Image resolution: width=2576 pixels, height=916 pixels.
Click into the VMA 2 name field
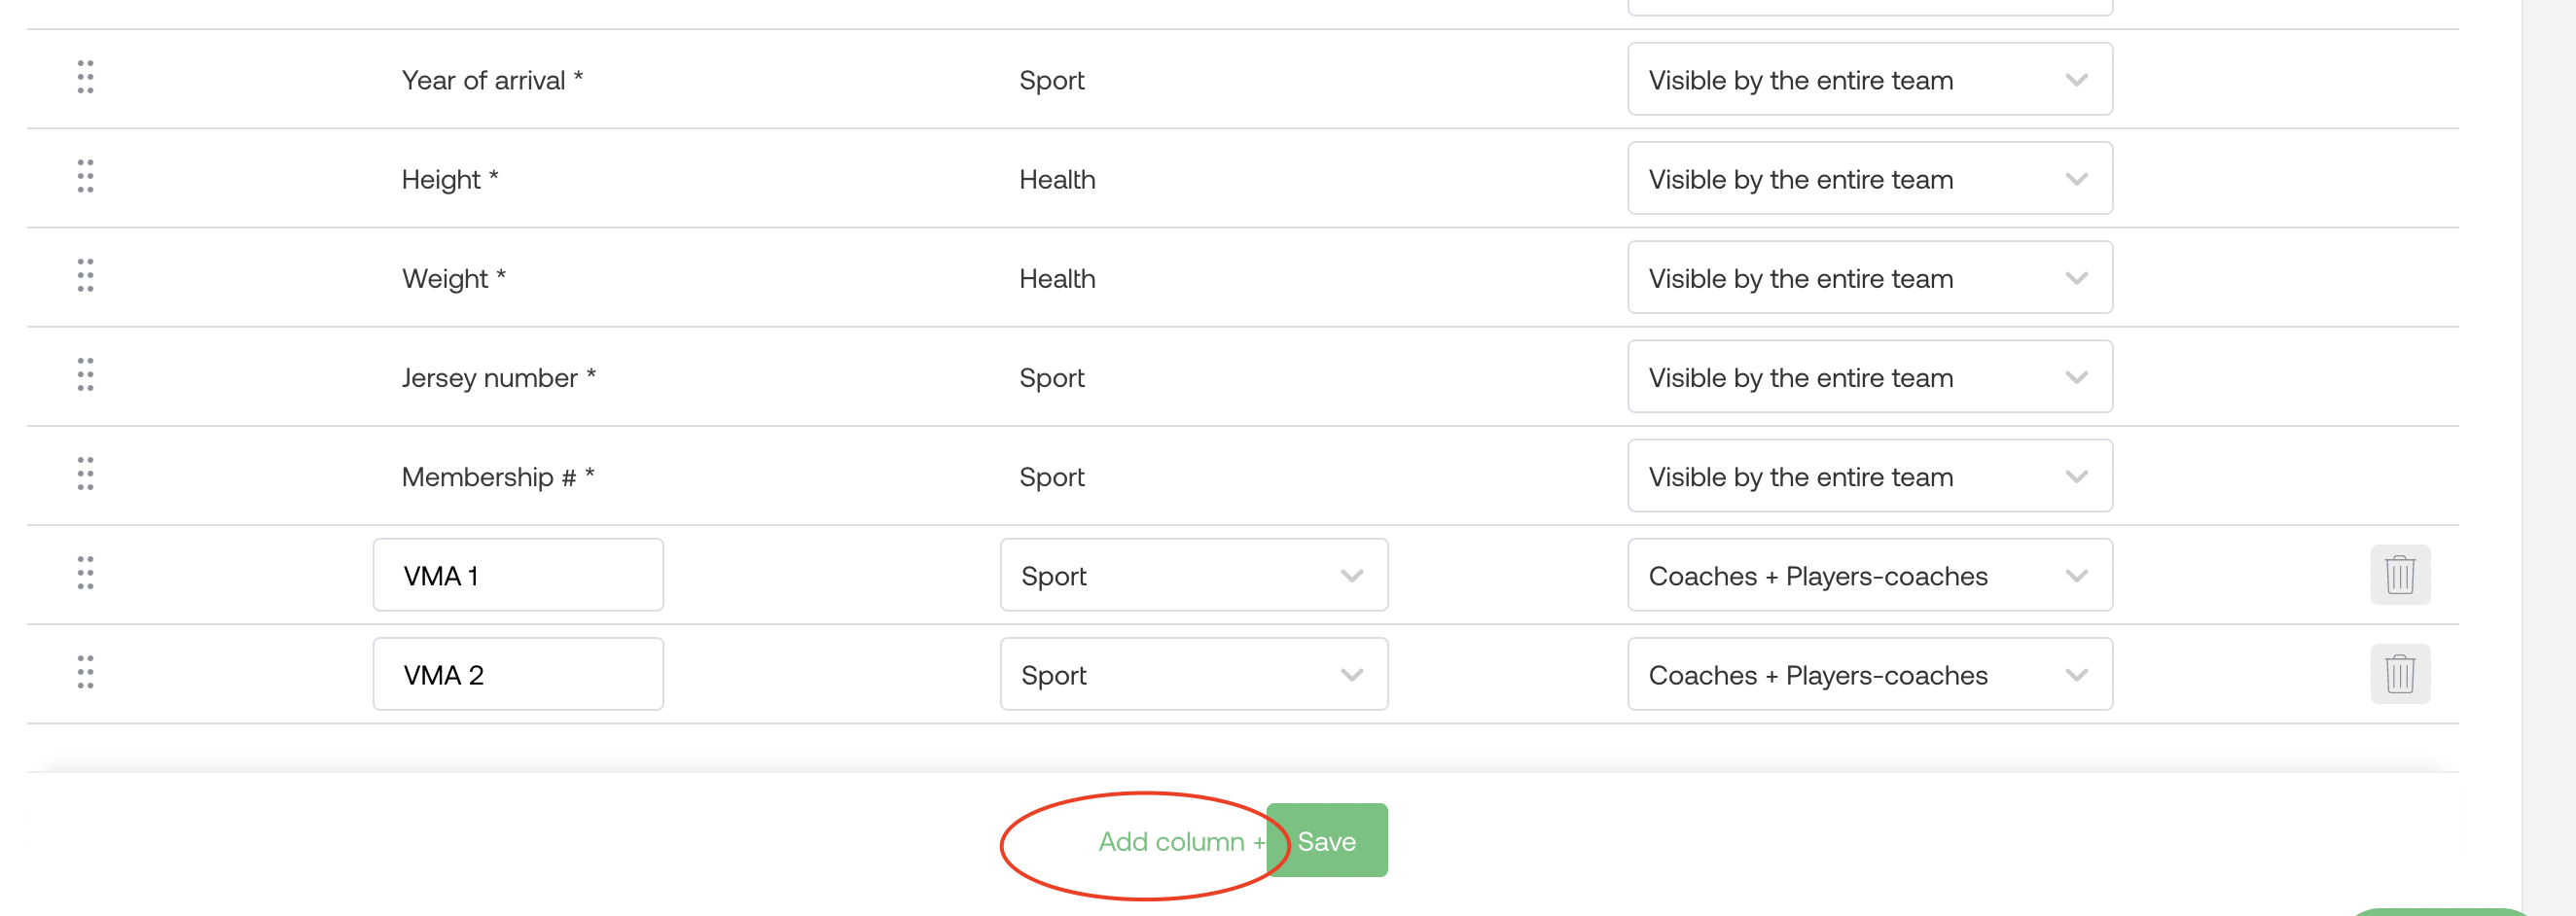click(x=518, y=674)
